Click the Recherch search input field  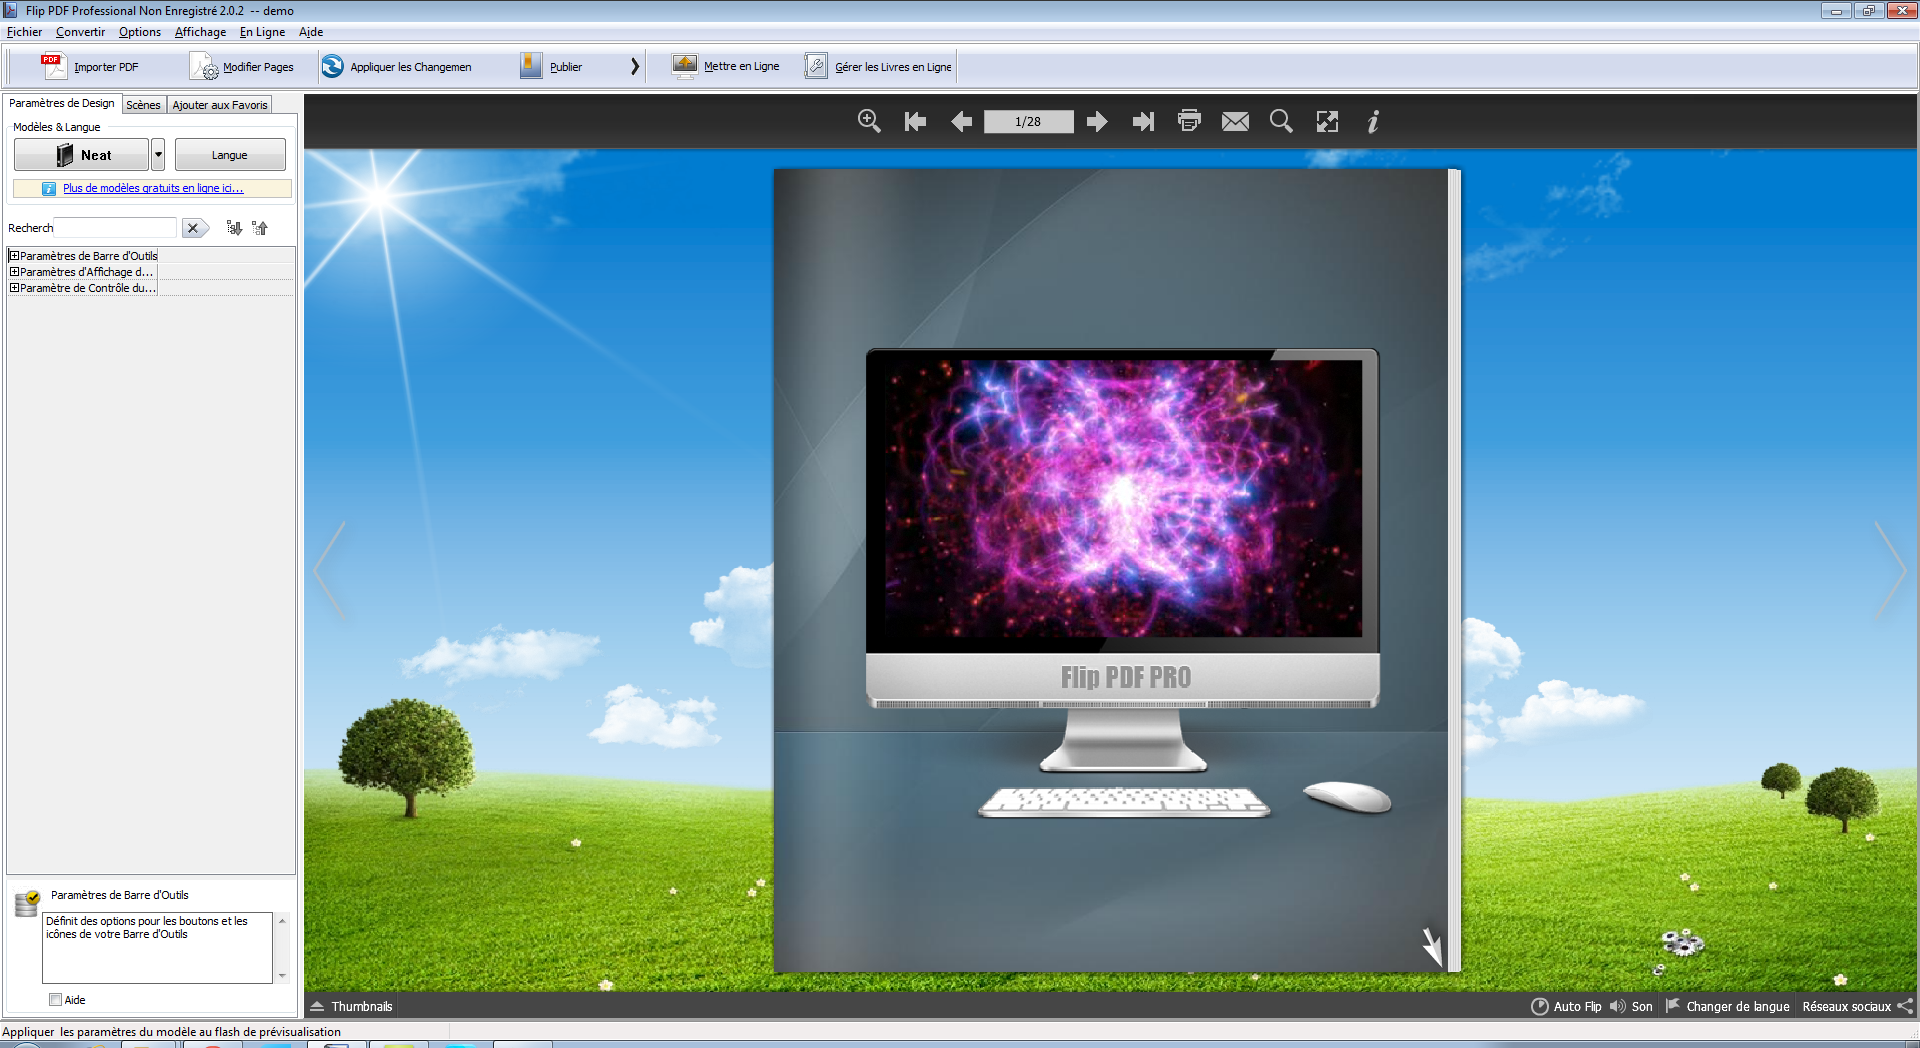115,228
